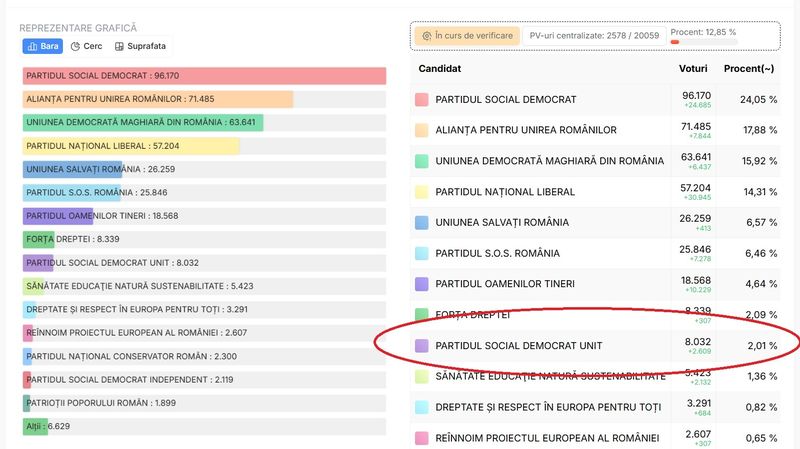This screenshot has width=800, height=449.
Task: Click the green swatch for Uniunea Democrată Maghiară
Action: (421, 161)
